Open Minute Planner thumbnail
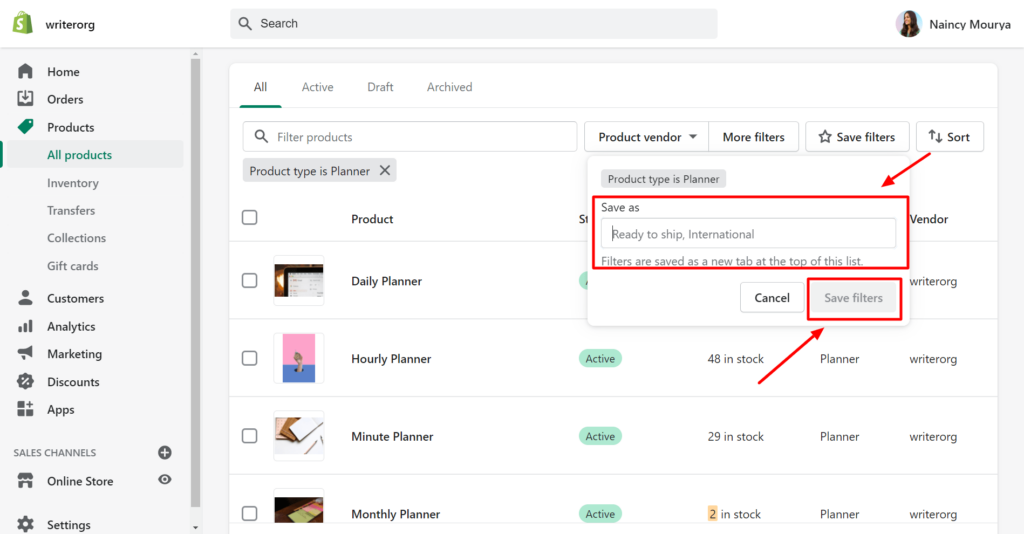This screenshot has width=1024, height=534. 298,435
